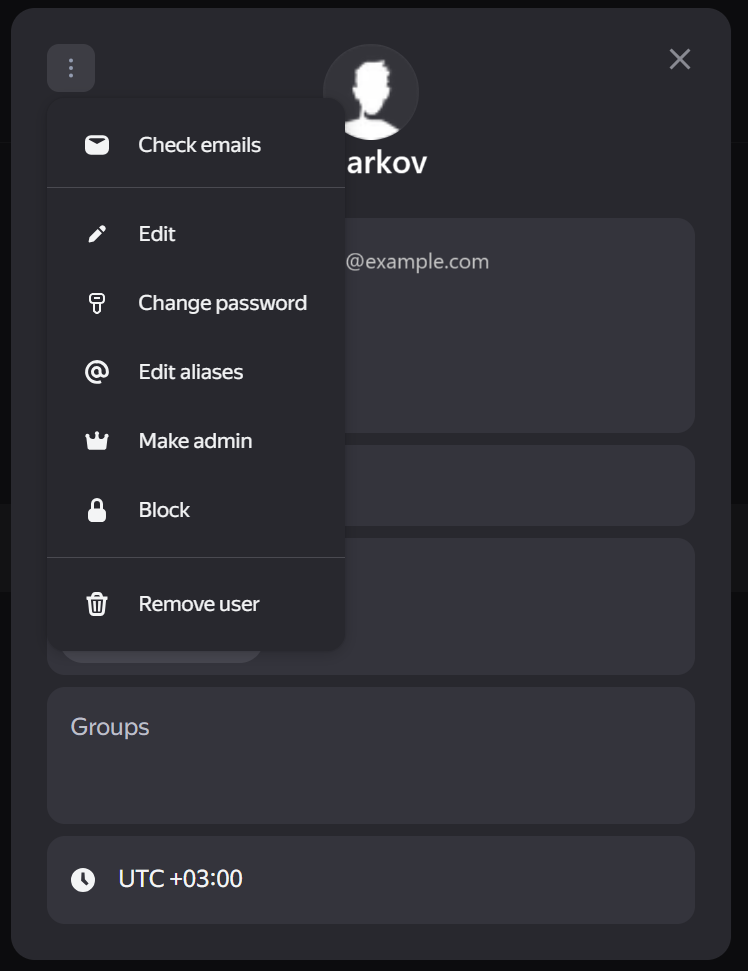Pick the Block option in the menu
Screen dimensions: 748x971
click(x=164, y=510)
